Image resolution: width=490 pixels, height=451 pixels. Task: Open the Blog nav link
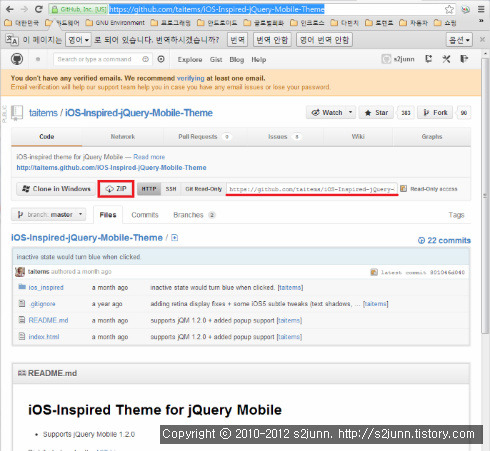point(237,60)
